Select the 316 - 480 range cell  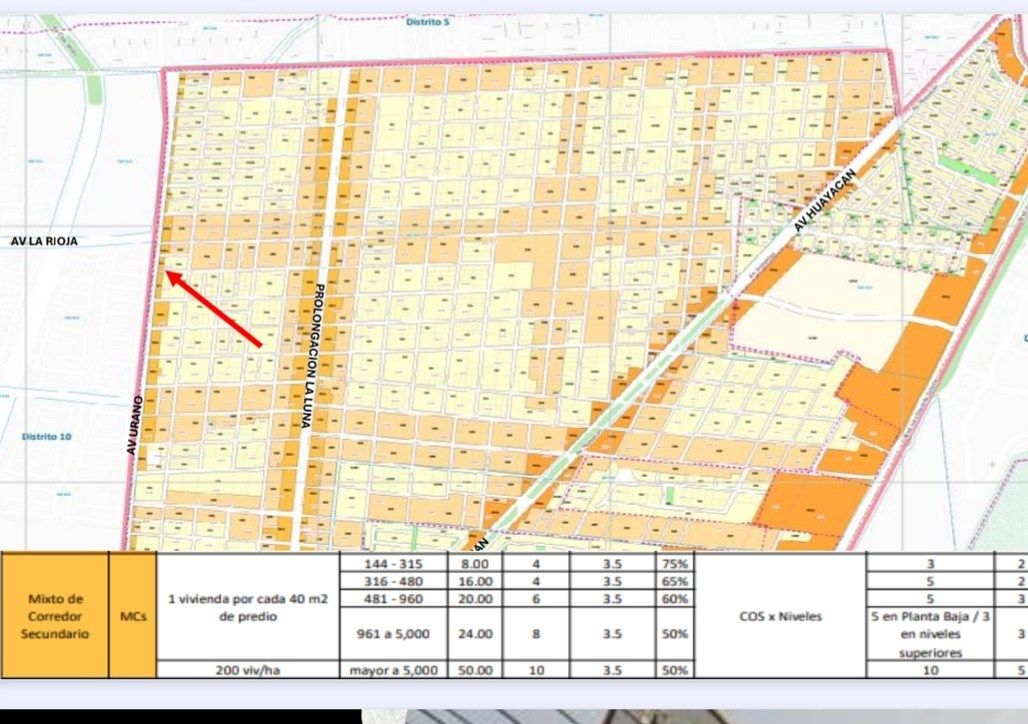pos(393,581)
